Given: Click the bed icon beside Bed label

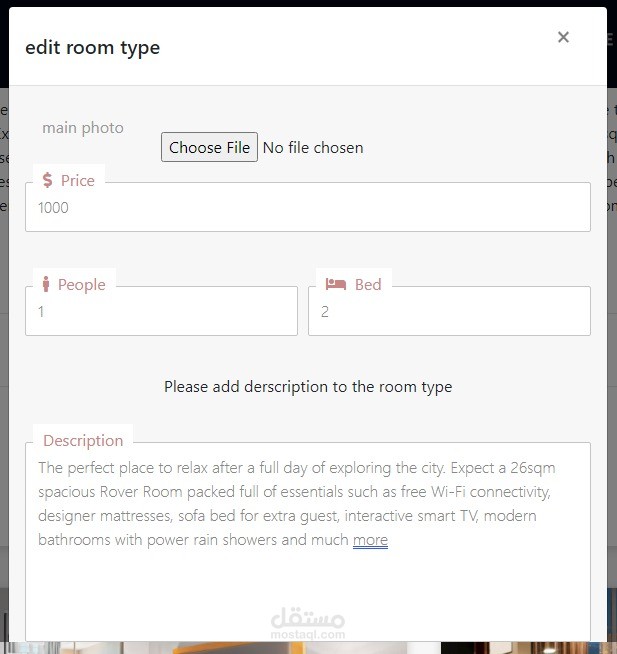Looking at the screenshot, I should 336,285.
